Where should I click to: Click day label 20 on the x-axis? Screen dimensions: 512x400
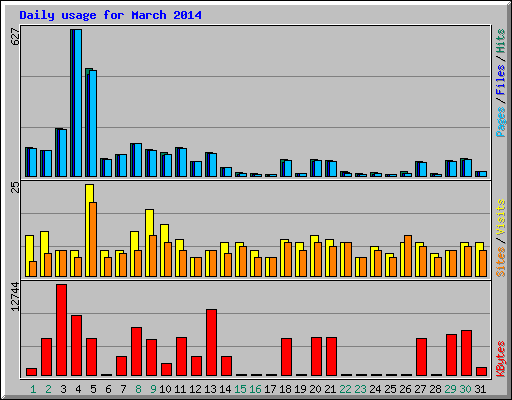(315, 389)
